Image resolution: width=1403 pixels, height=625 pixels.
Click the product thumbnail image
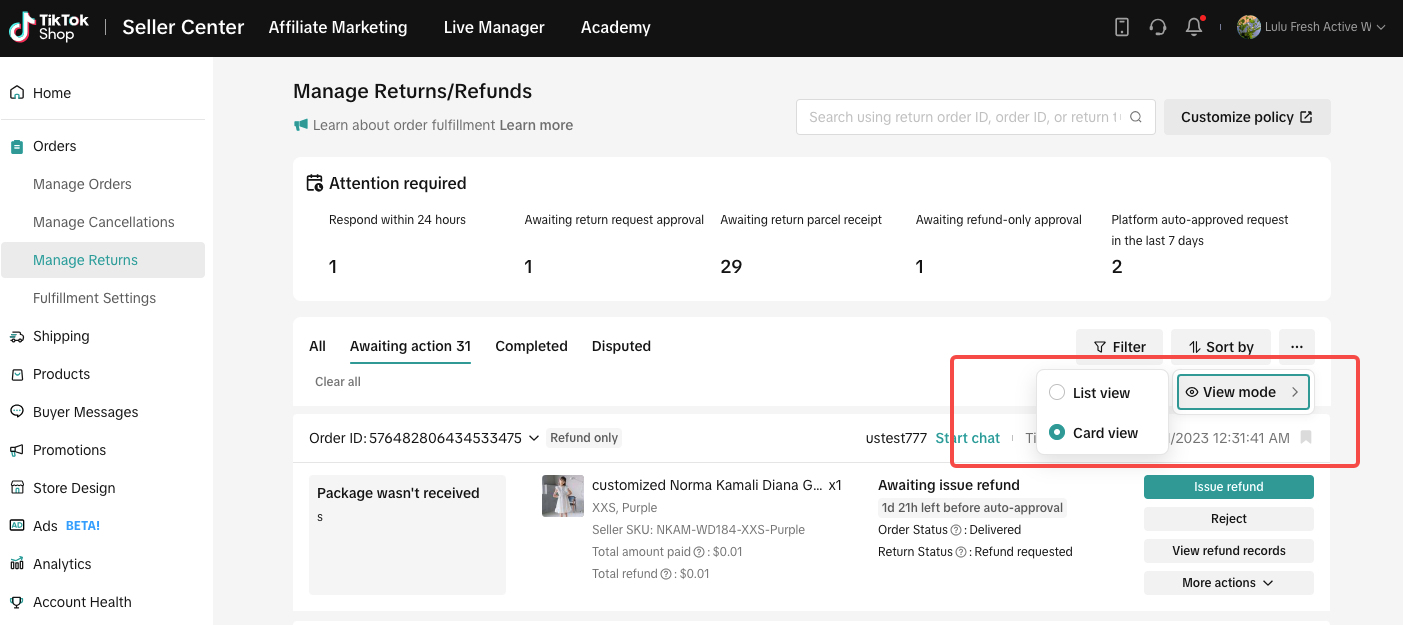(x=563, y=496)
